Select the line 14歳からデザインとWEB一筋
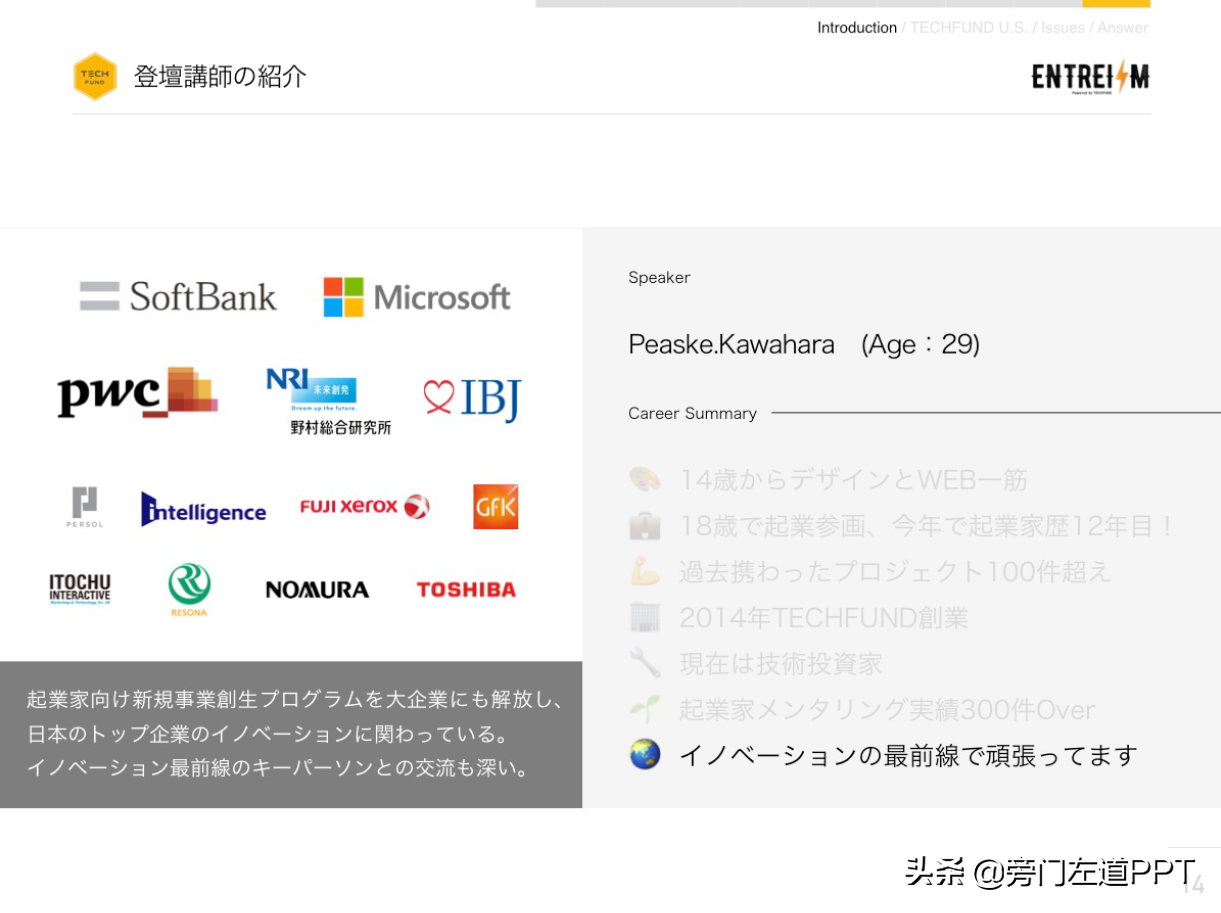 pos(853,480)
